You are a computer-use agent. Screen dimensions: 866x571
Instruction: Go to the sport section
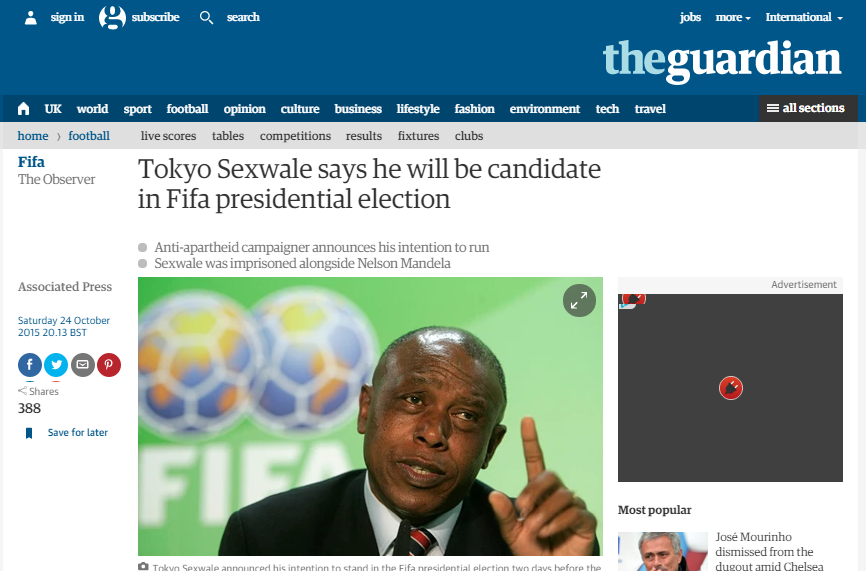tap(138, 109)
